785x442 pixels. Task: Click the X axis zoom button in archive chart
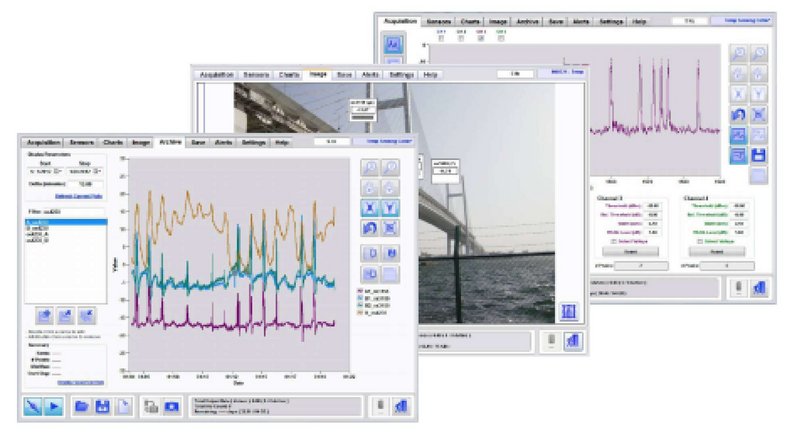[369, 209]
